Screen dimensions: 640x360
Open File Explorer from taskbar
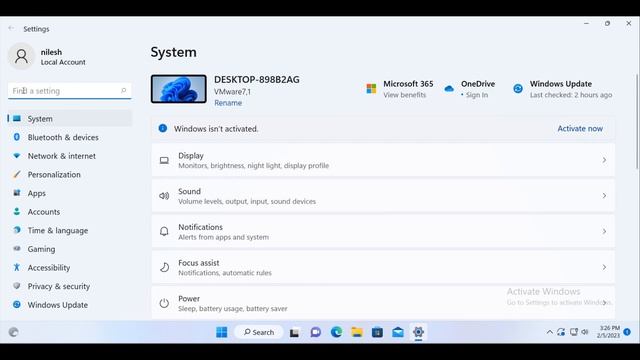[x=357, y=332]
